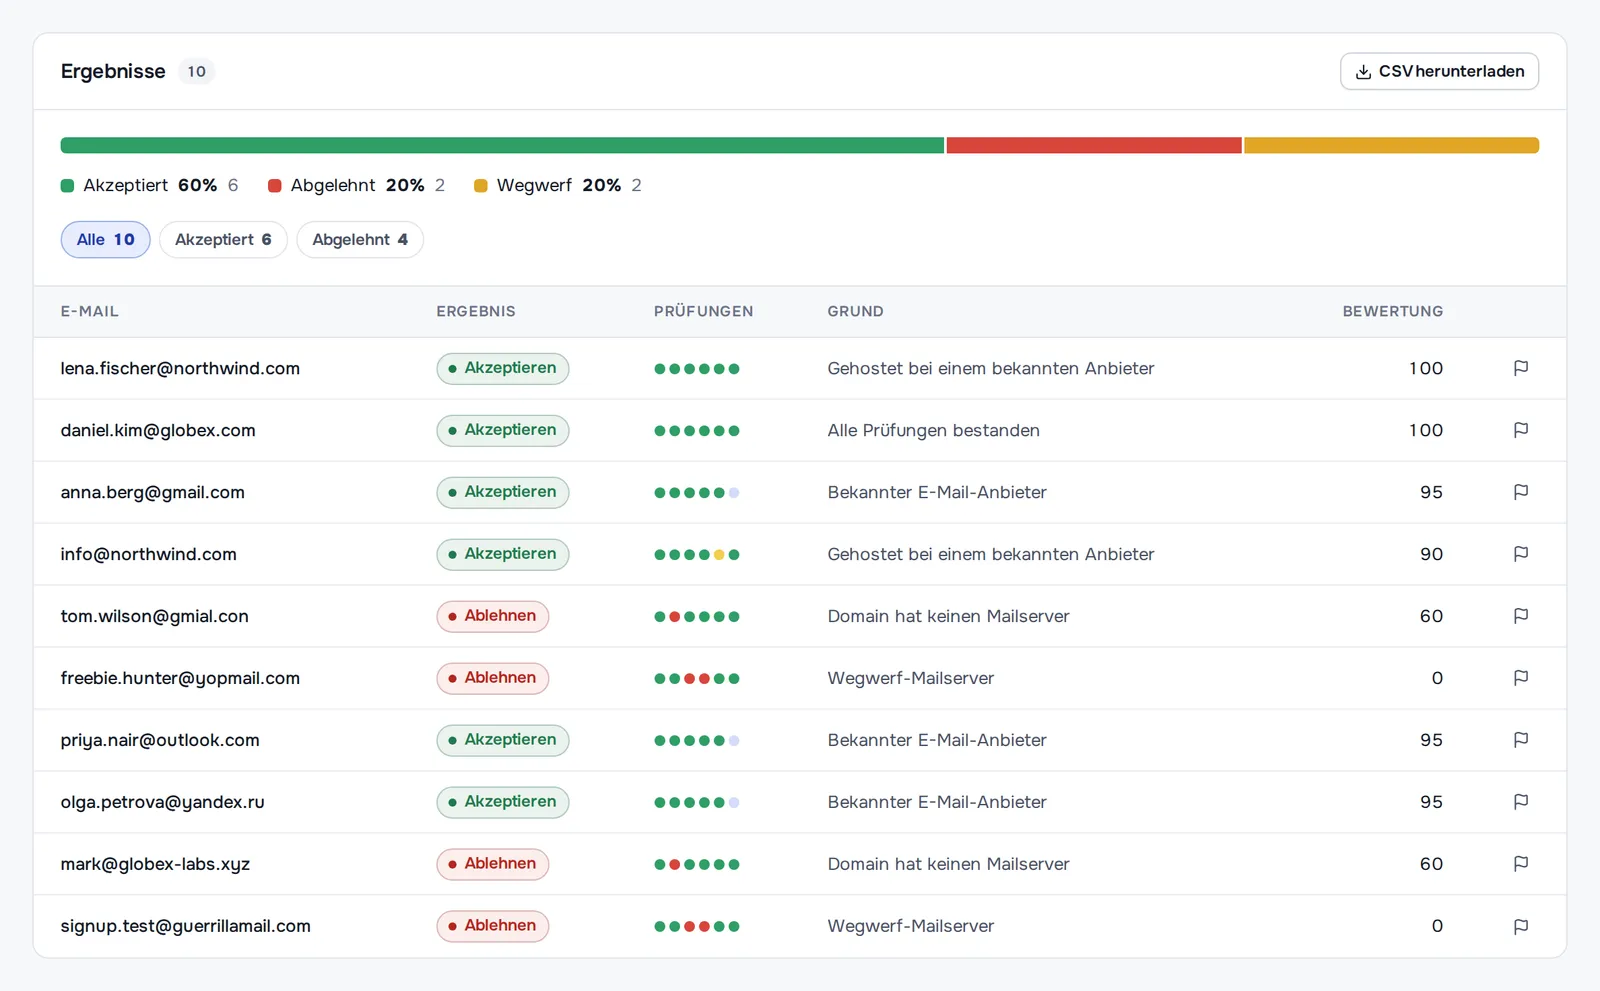Click the score 90 for info@northwind.com
The width and height of the screenshot is (1600, 991).
point(1431,554)
